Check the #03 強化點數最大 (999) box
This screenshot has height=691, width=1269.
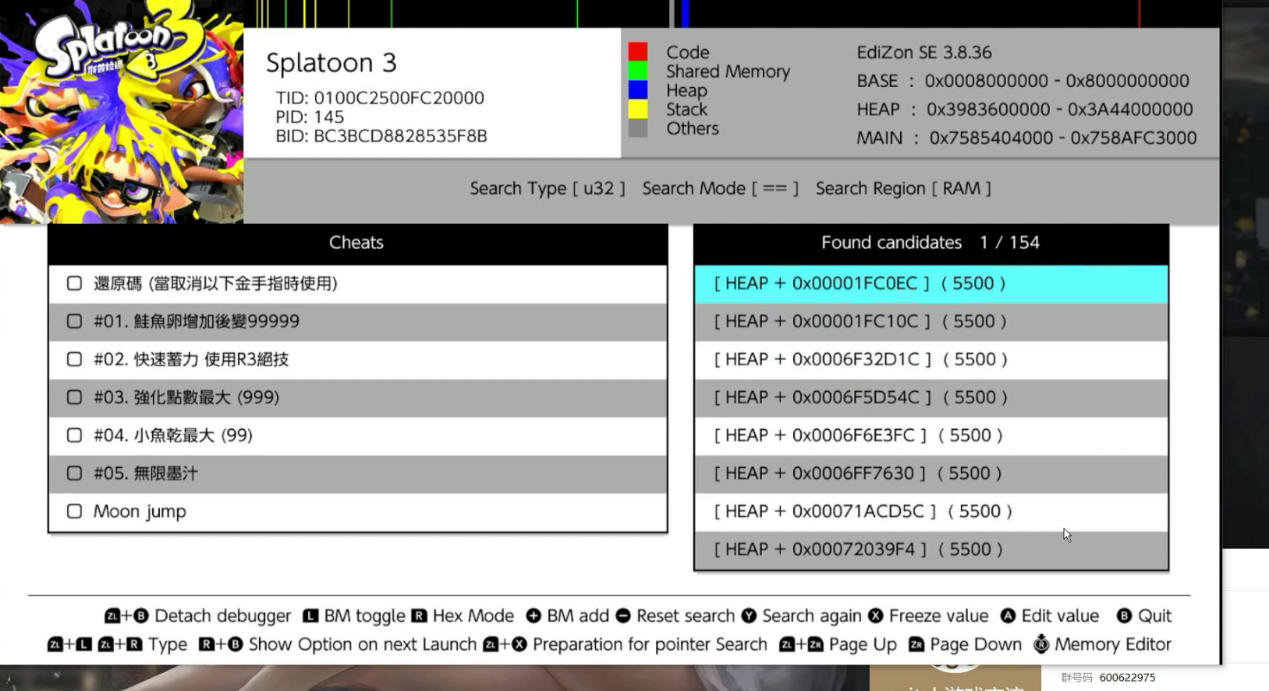point(74,398)
